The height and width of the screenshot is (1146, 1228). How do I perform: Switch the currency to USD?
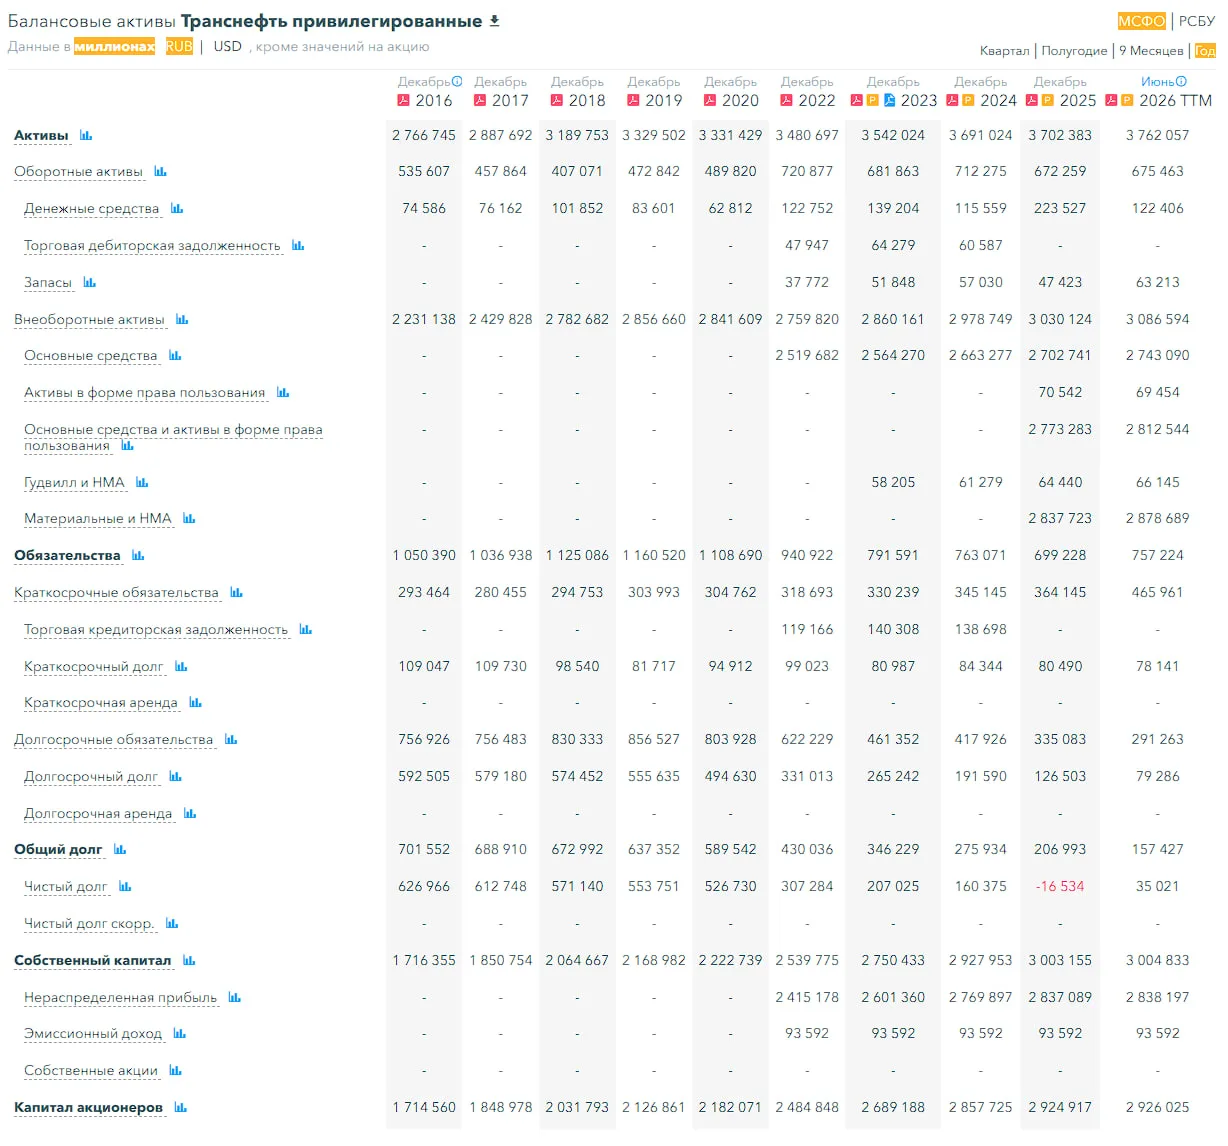[x=228, y=46]
